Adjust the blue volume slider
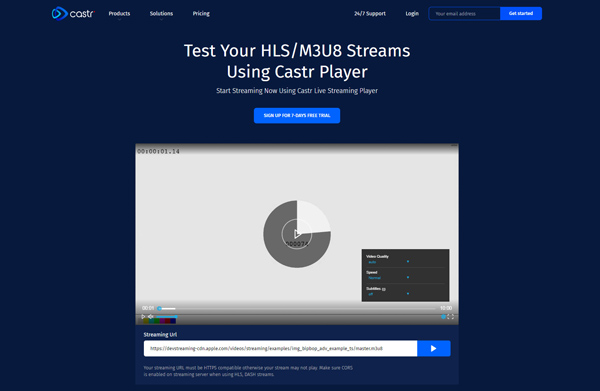 (166, 317)
